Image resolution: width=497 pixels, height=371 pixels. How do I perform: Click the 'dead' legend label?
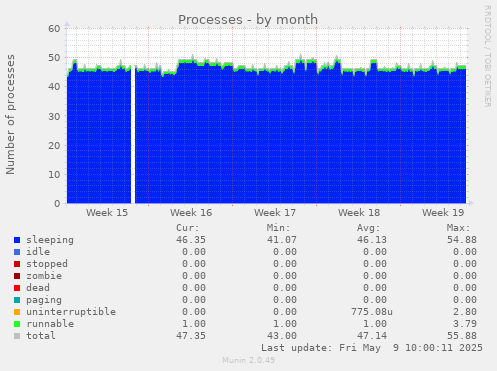38,288
